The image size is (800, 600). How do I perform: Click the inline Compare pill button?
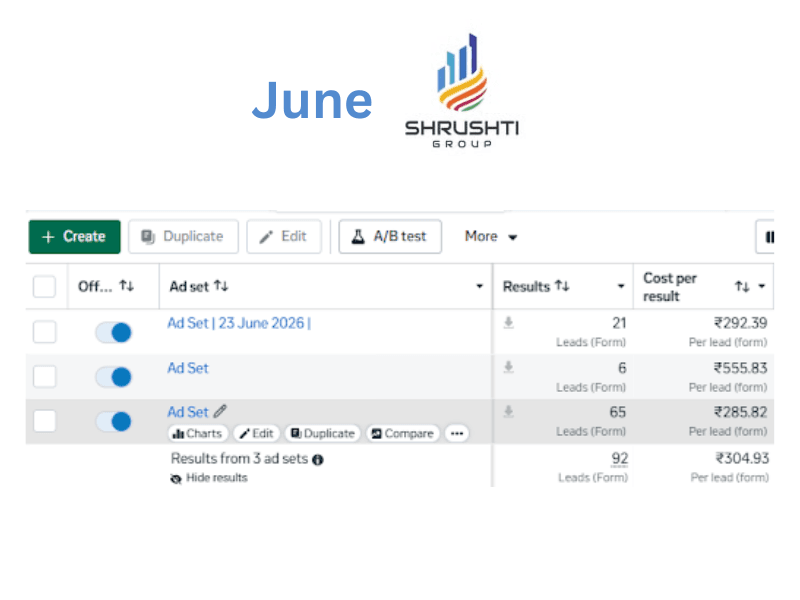pyautogui.click(x=403, y=434)
